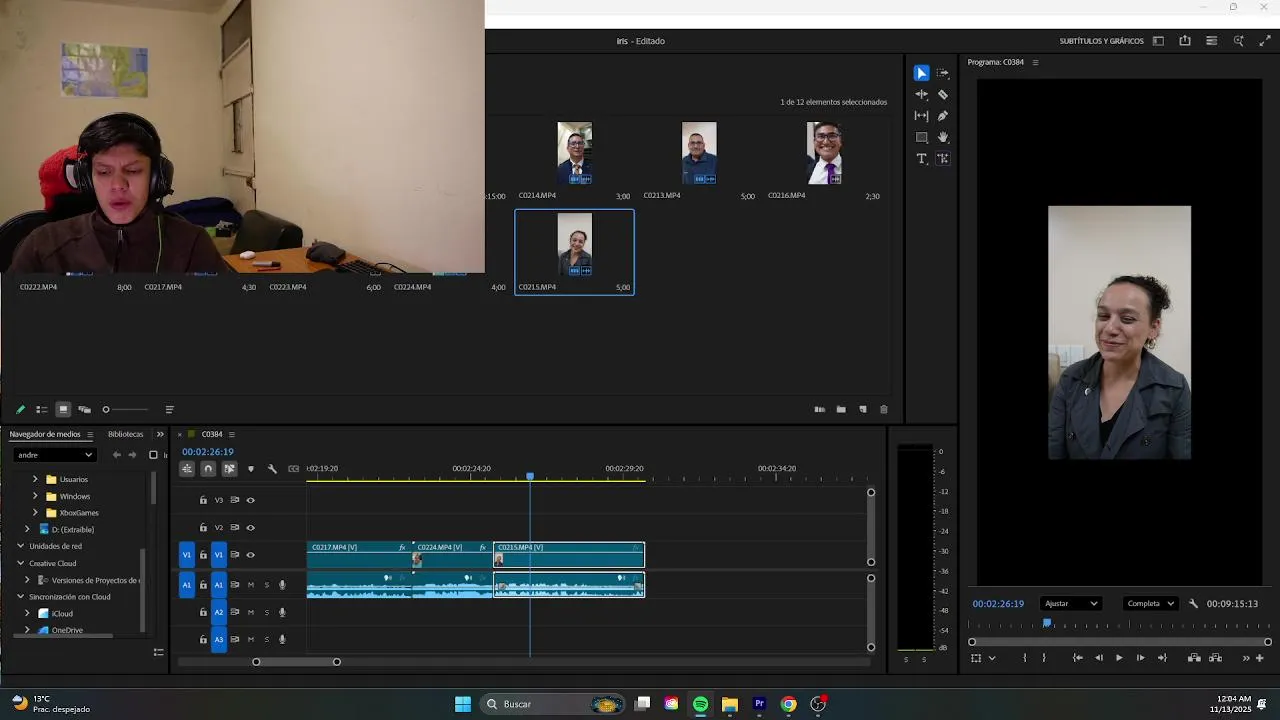The height and width of the screenshot is (720, 1280).
Task: Mute audio track A1
Action: pyautogui.click(x=250, y=585)
